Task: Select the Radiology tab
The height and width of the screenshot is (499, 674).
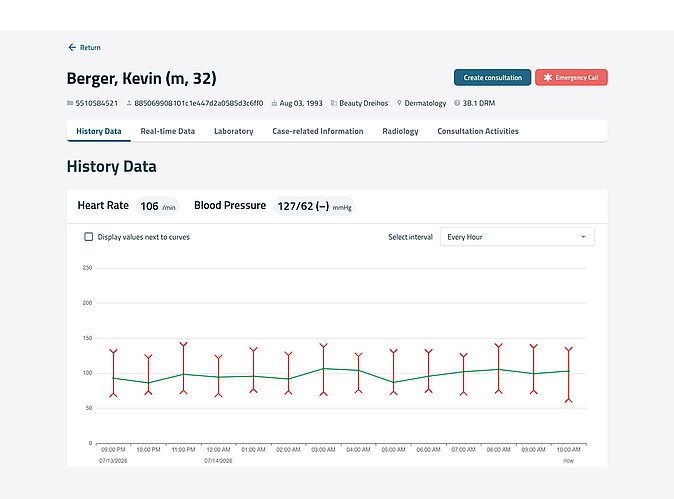Action: (400, 131)
